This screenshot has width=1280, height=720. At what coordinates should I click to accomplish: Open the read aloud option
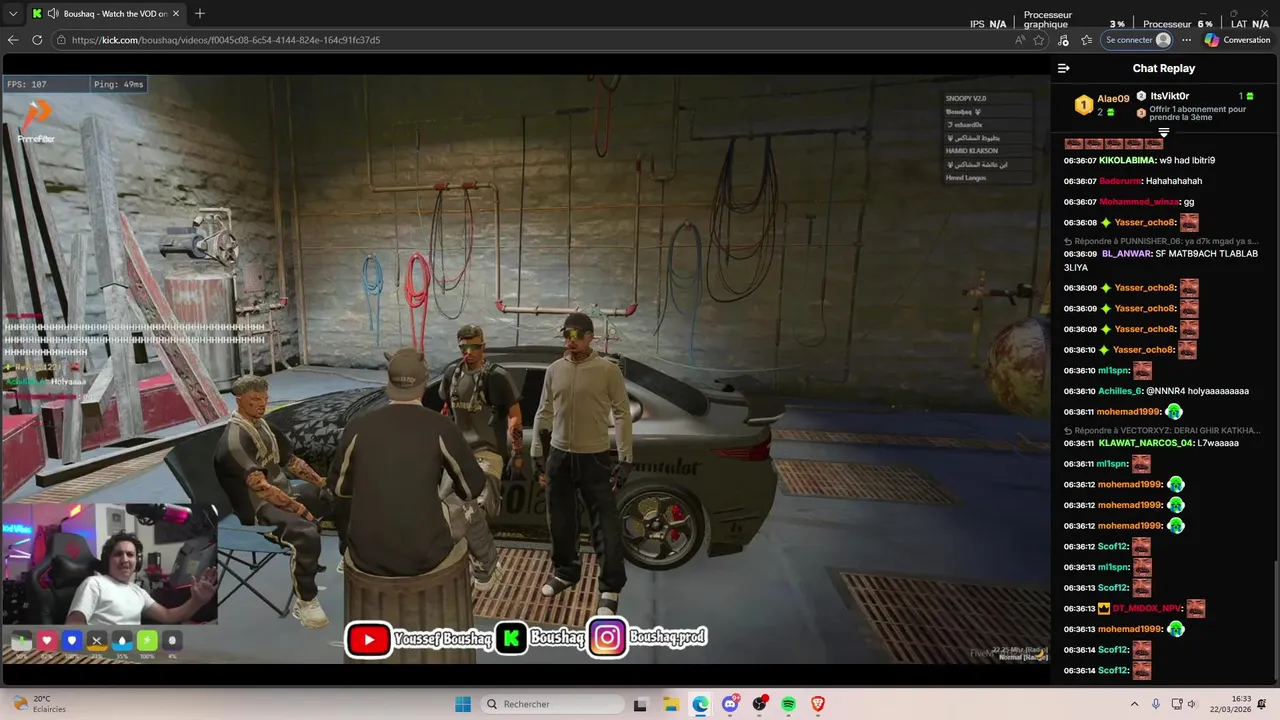click(x=1019, y=40)
